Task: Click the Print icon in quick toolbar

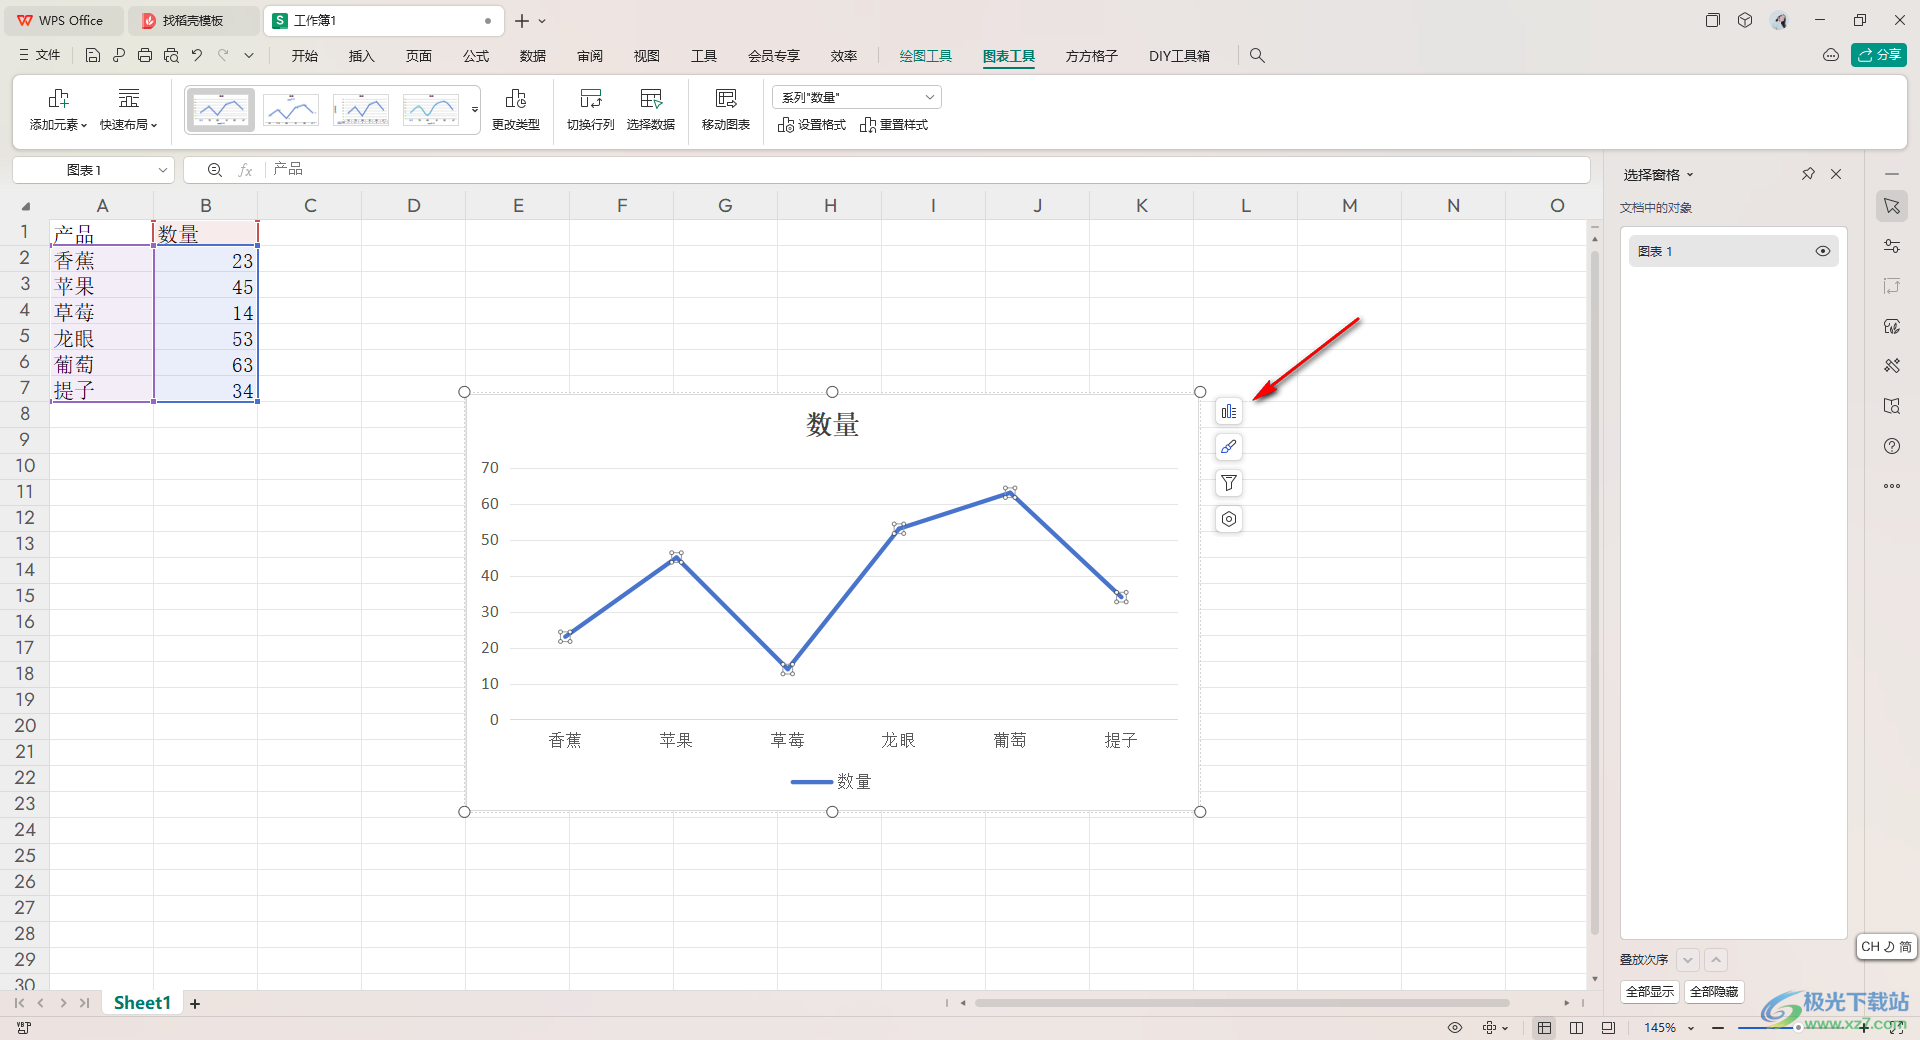Action: point(145,56)
